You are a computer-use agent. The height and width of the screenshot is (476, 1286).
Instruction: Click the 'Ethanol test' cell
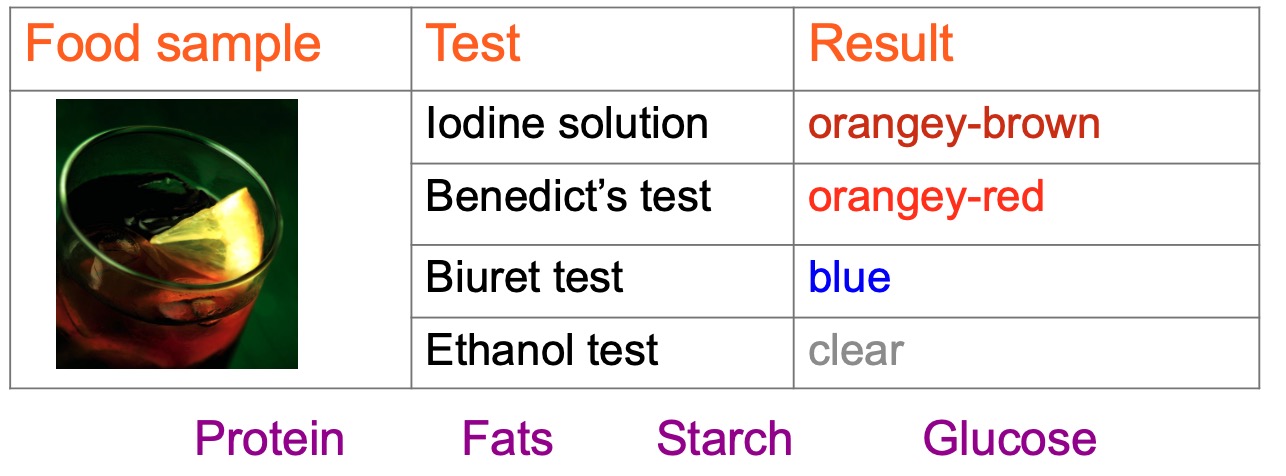click(542, 351)
